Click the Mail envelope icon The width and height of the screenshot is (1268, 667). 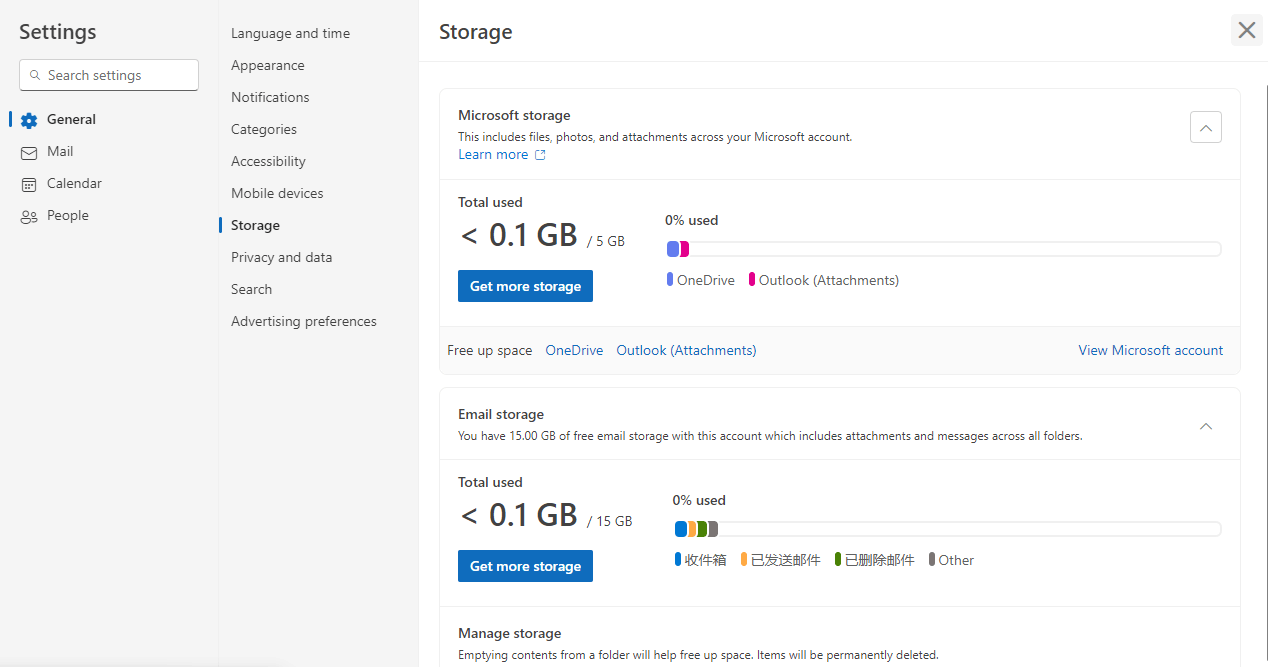click(x=29, y=152)
